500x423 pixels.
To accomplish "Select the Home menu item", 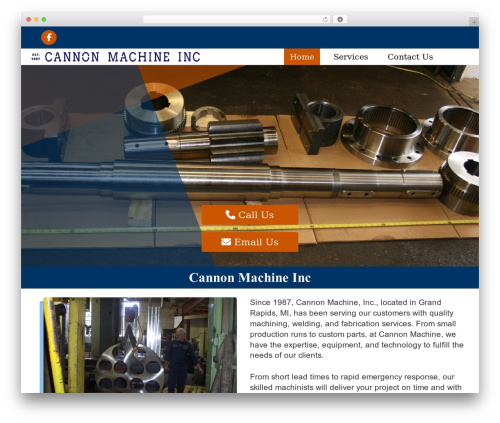I will coord(302,57).
